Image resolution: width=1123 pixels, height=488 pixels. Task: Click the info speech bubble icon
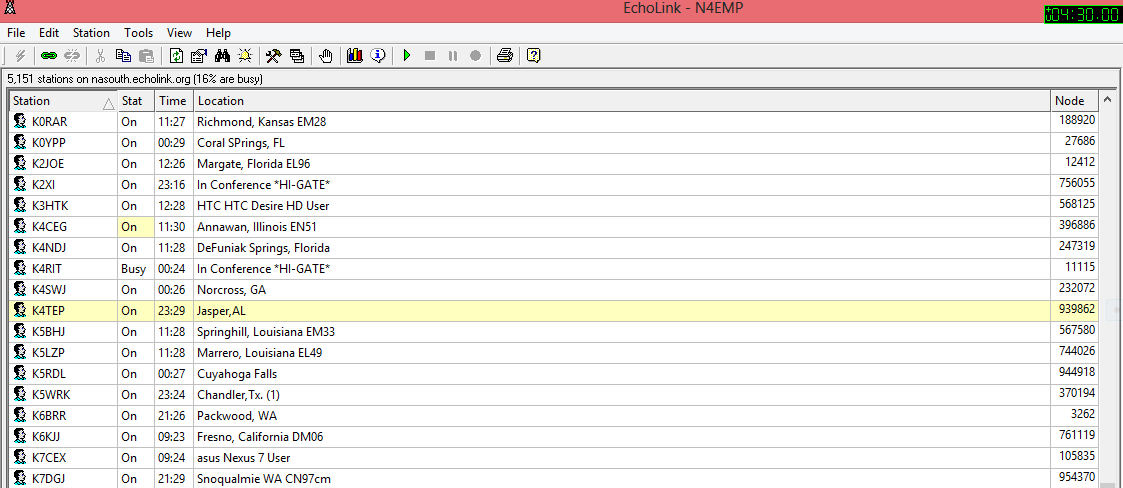(x=378, y=55)
